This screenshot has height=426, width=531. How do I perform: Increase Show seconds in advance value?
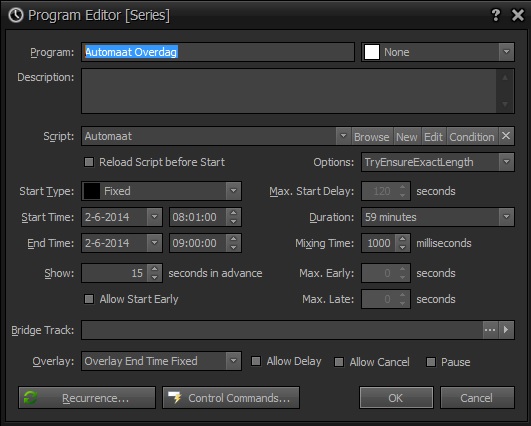(154, 269)
